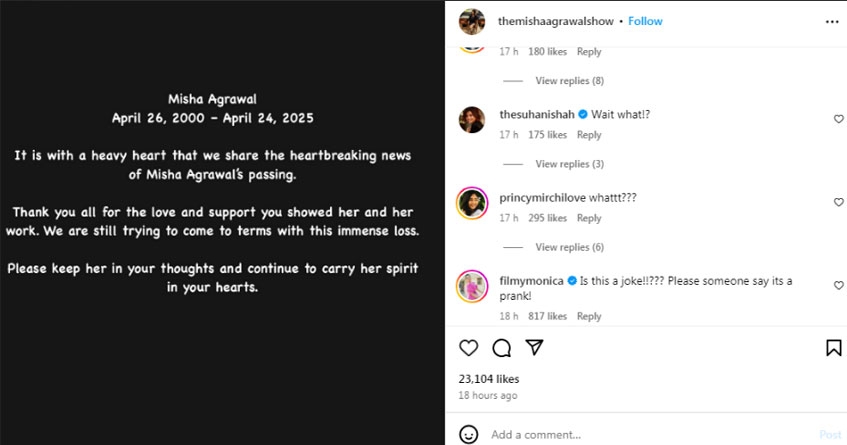Like thesuhanishah's comment
The image size is (847, 445).
coord(838,119)
